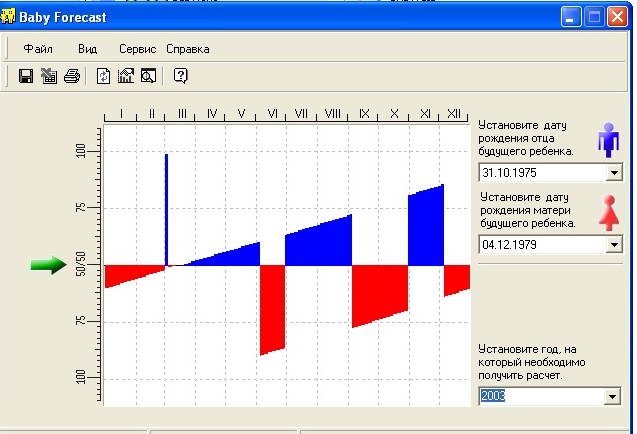Click the Print toolbar icon
Screen dimensions: 637x434
tap(71, 76)
